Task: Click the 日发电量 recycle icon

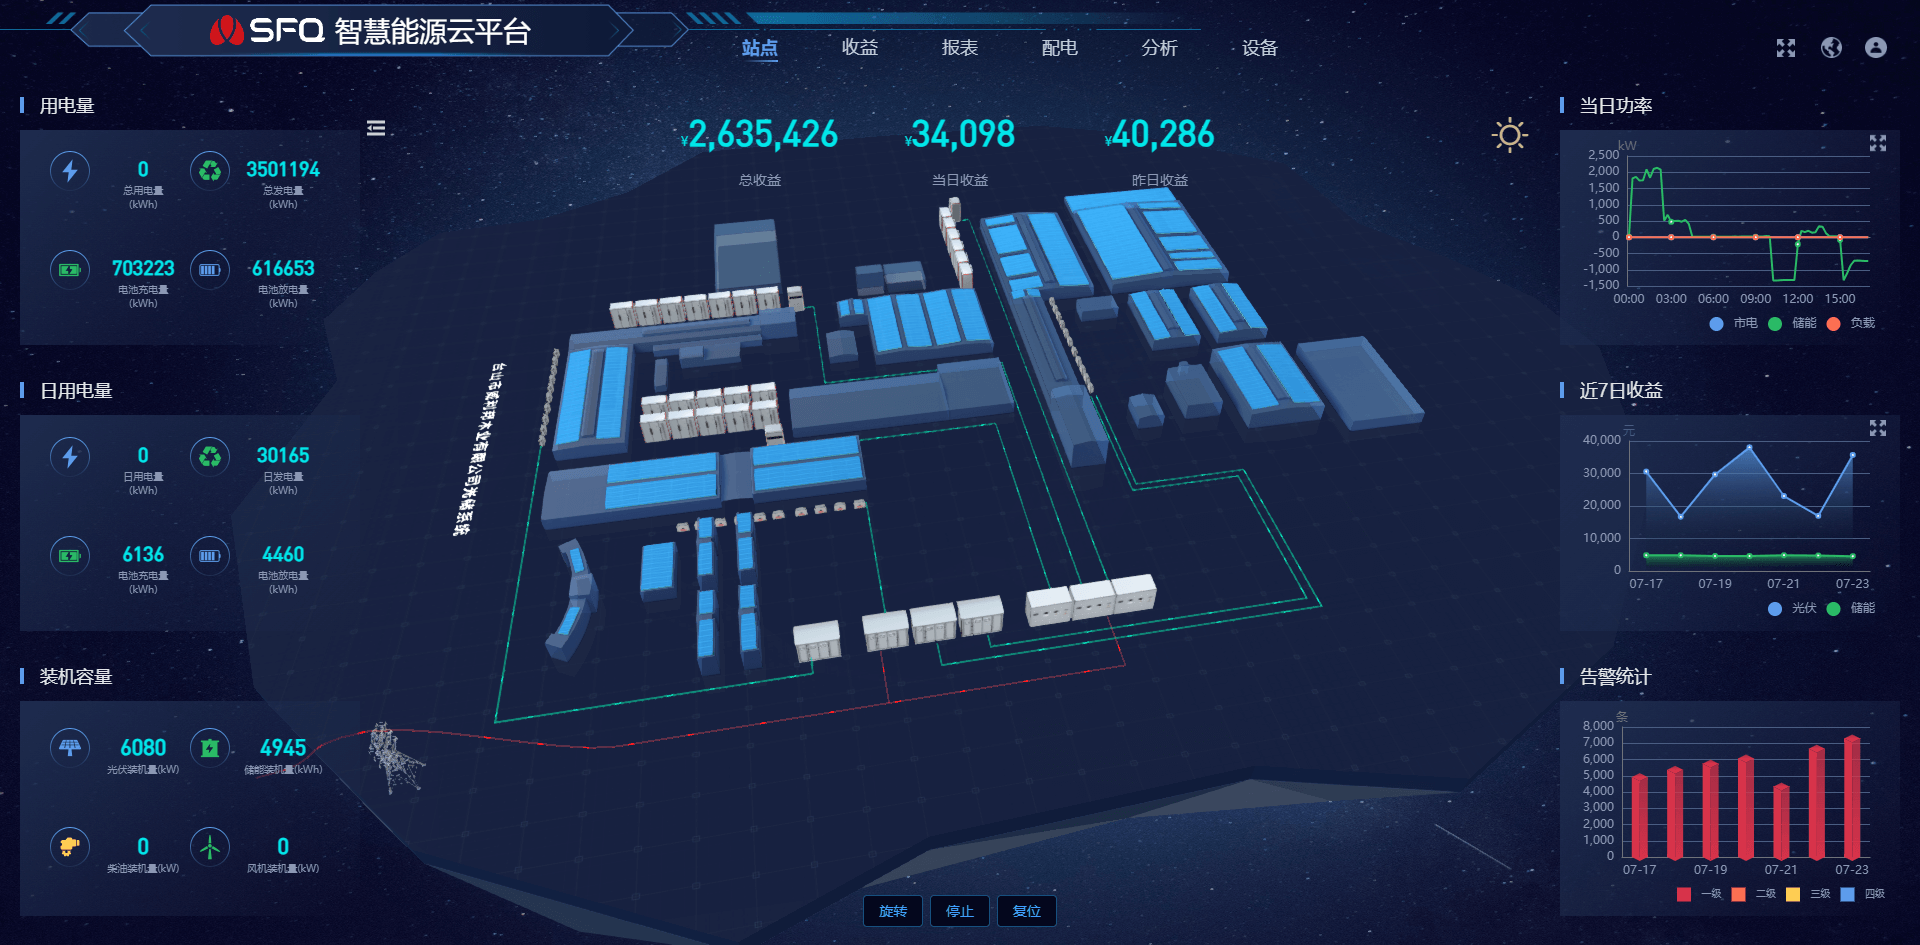Action: tap(210, 456)
